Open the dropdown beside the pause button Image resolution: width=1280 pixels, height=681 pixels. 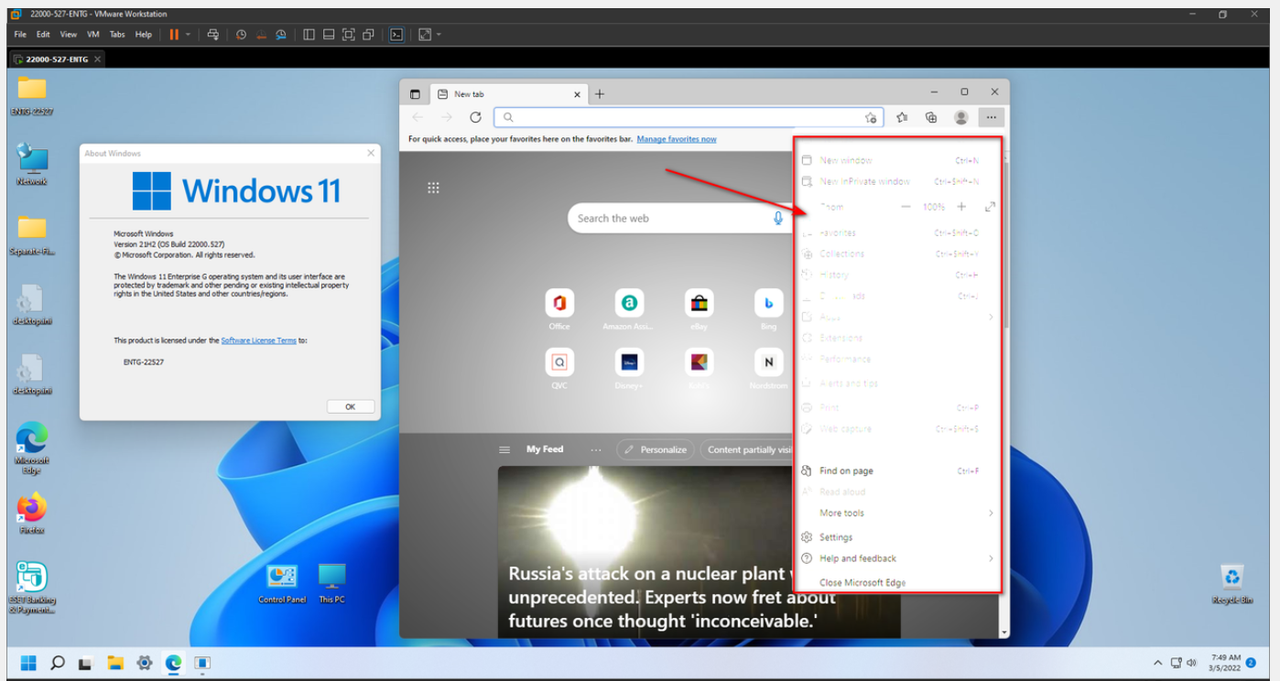[187, 34]
